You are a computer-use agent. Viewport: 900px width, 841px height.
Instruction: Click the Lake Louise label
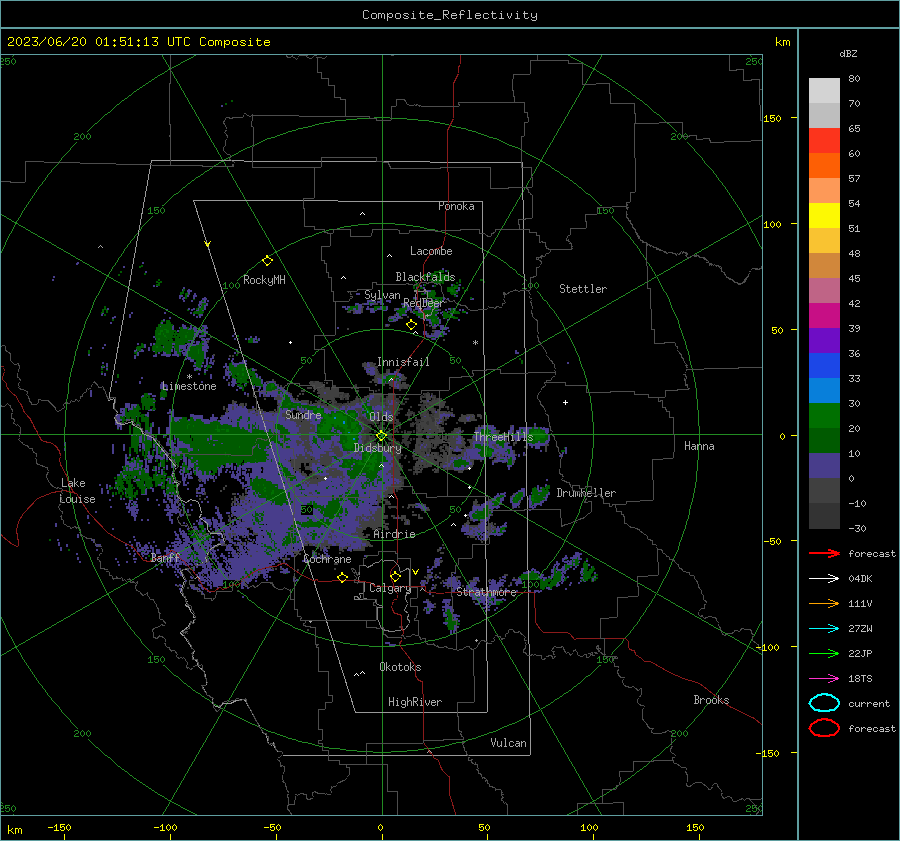click(77, 491)
